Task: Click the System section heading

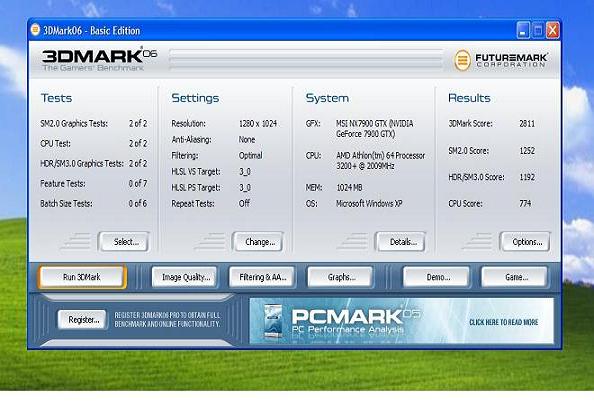Action: click(327, 98)
